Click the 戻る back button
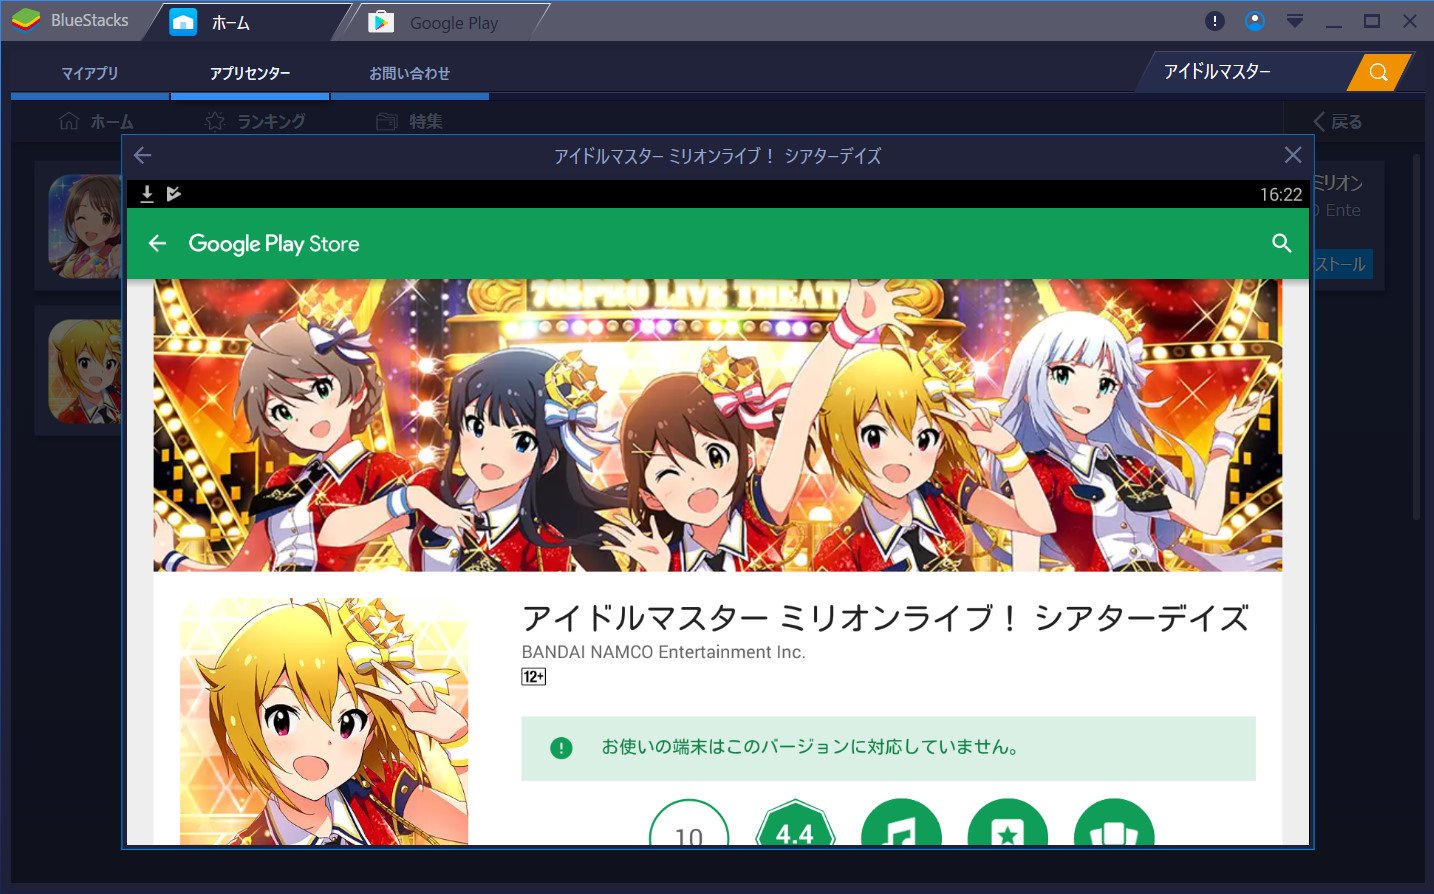 tap(1338, 121)
